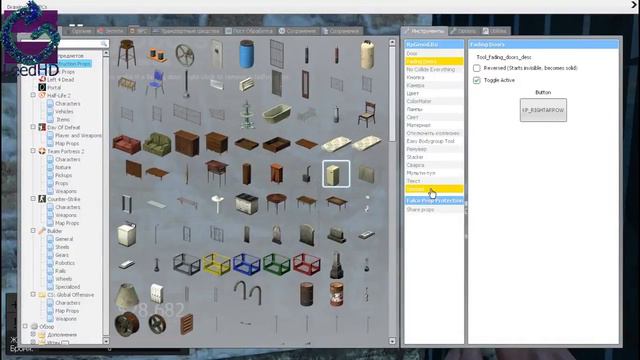This screenshot has width=640, height=360.
Task: Click prop grid scroll down arrow
Action: [392, 341]
